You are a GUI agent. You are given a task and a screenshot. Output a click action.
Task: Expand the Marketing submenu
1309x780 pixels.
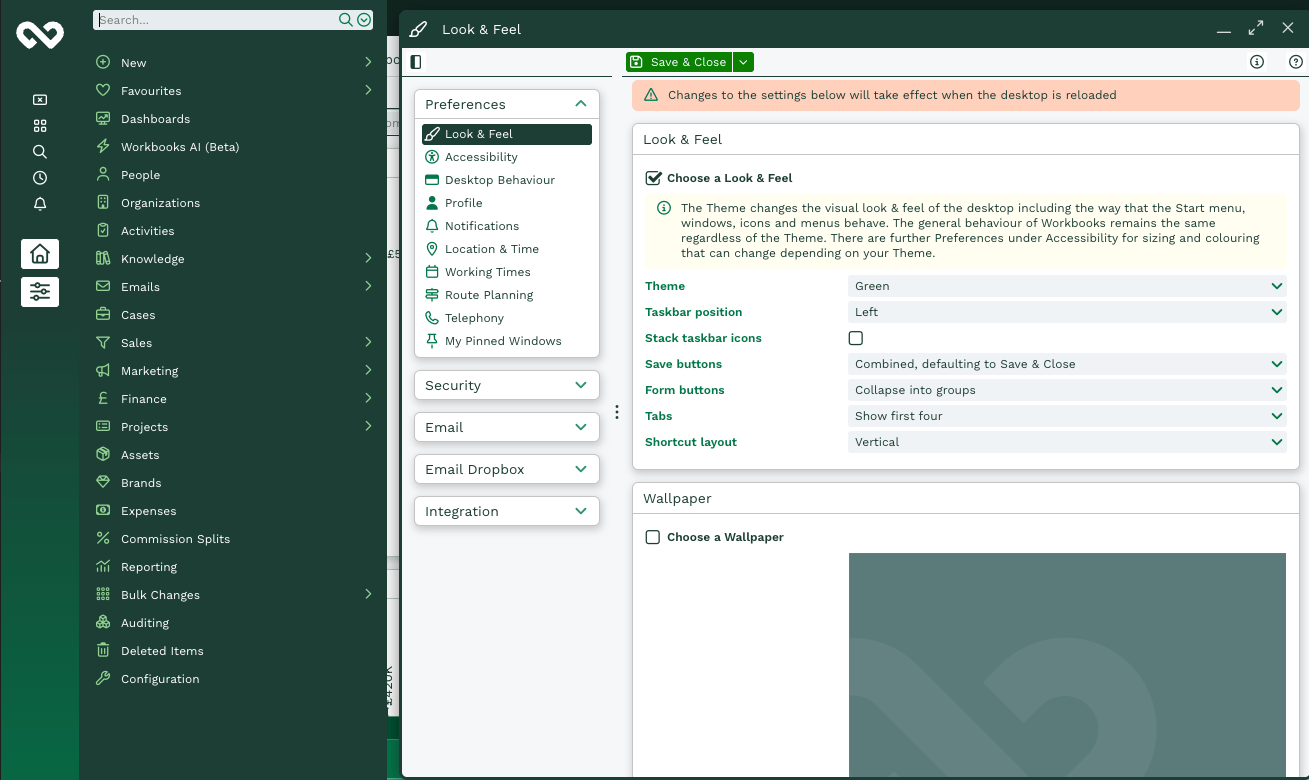pyautogui.click(x=235, y=370)
